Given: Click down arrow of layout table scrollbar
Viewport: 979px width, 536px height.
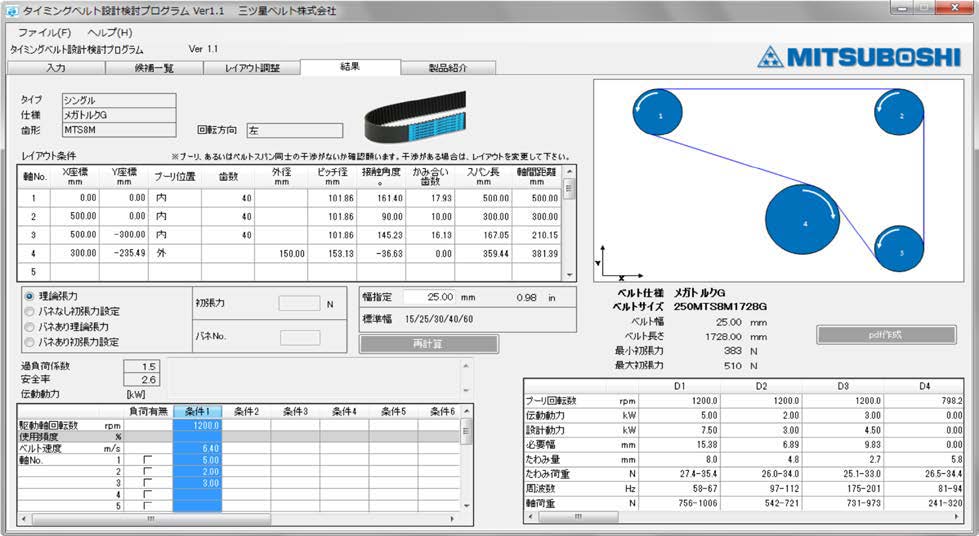Looking at the screenshot, I should click(x=569, y=275).
